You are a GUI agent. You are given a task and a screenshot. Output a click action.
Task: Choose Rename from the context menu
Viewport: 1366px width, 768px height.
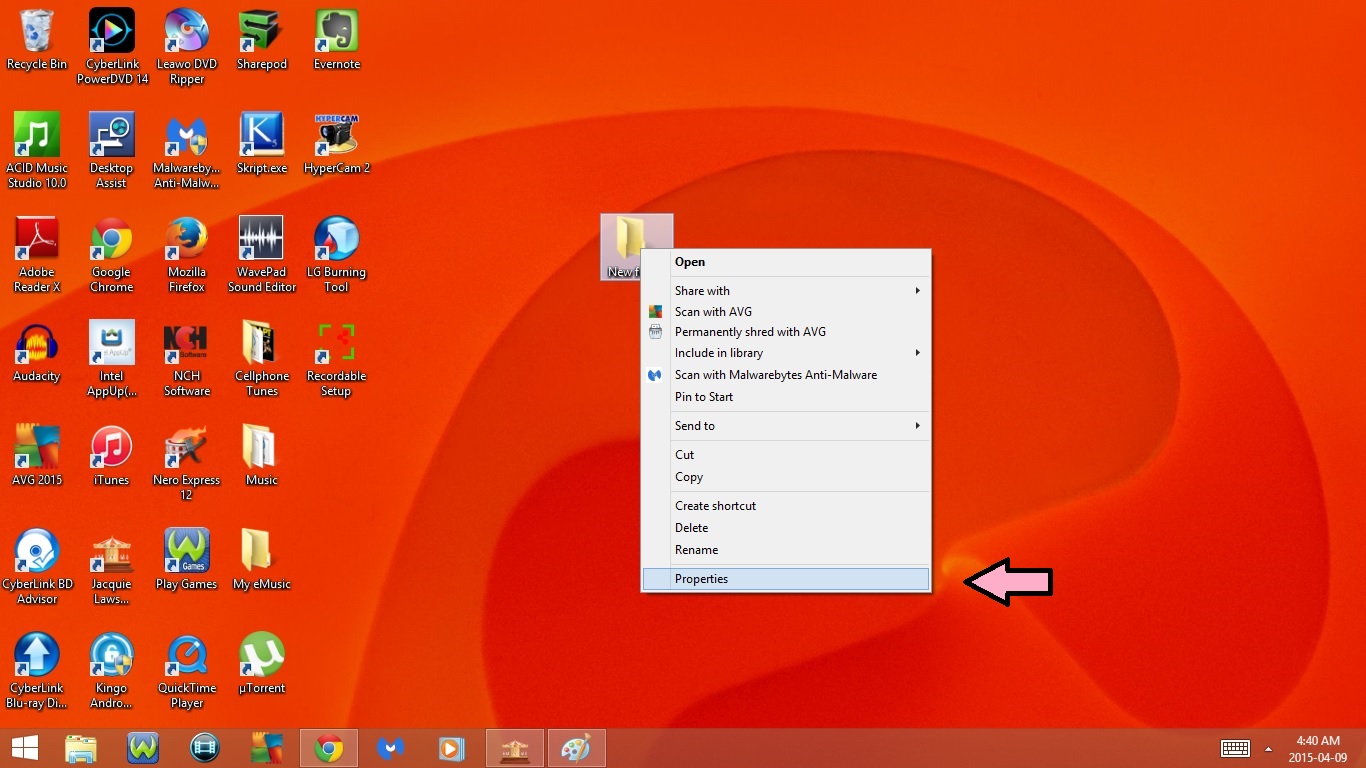[786, 550]
